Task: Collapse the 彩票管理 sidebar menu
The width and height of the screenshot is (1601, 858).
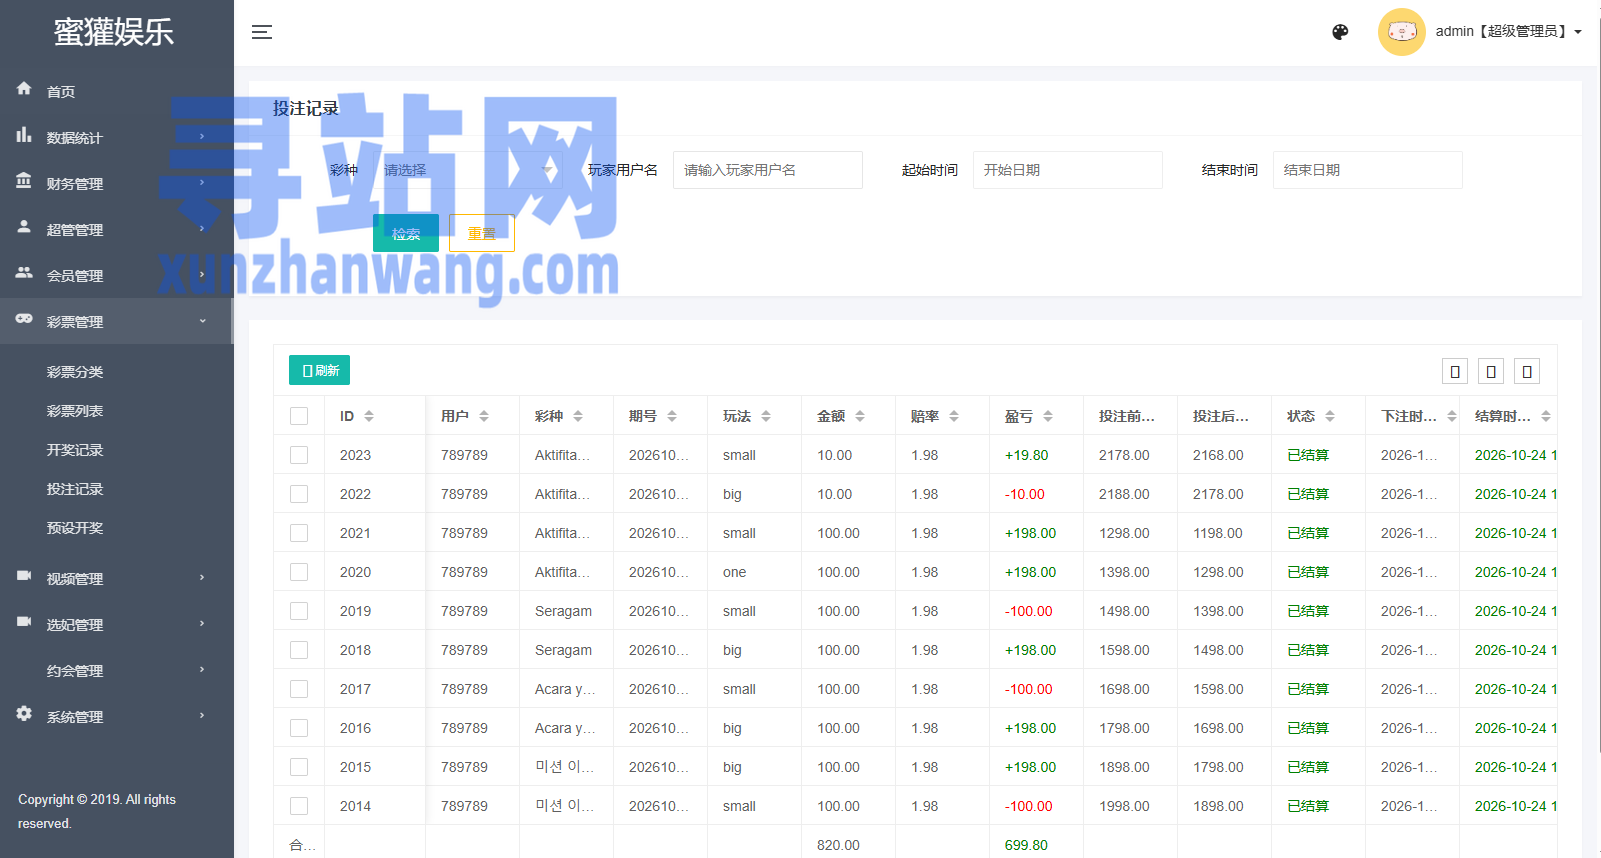Action: pyautogui.click(x=116, y=321)
